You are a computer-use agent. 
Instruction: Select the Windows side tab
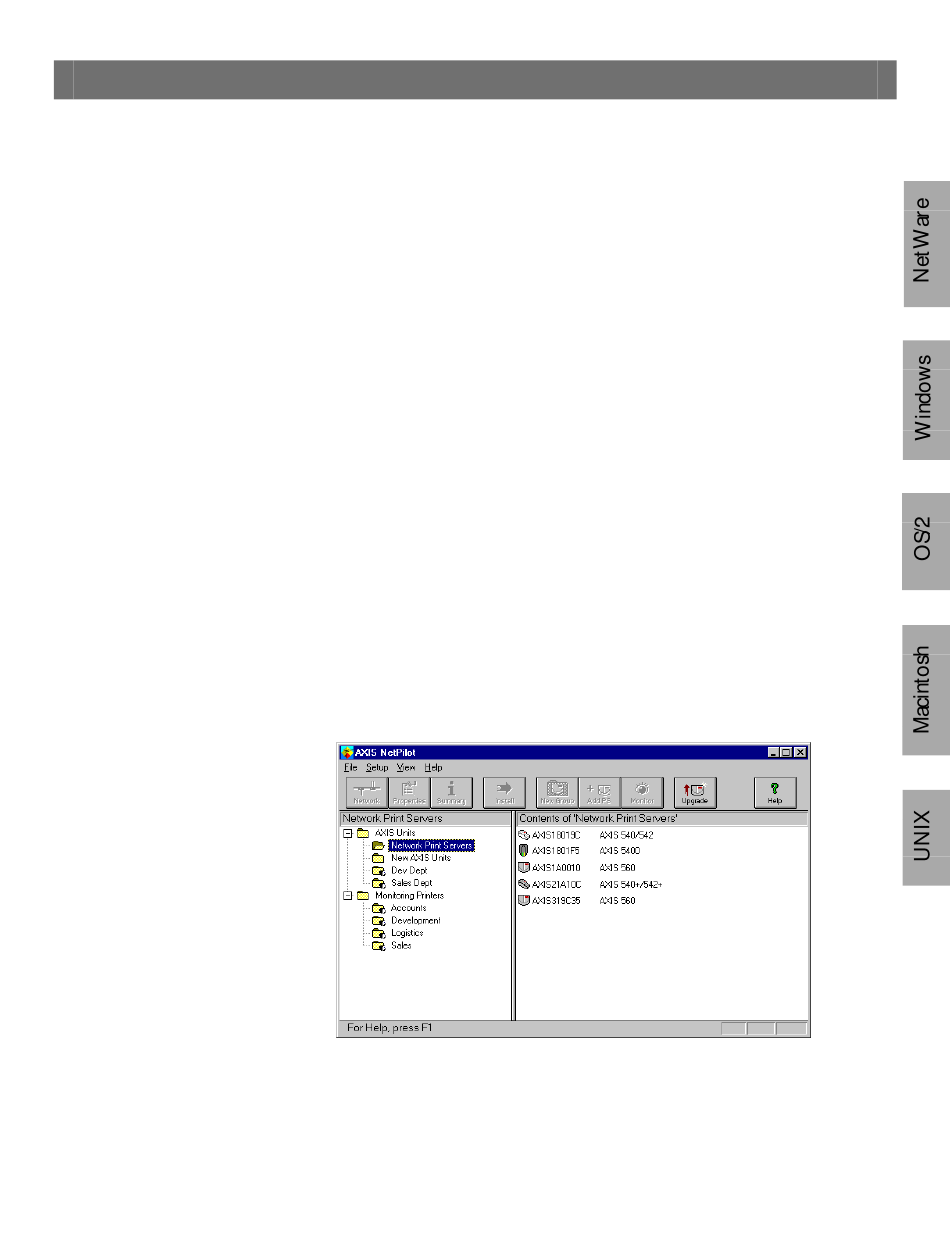tap(928, 400)
